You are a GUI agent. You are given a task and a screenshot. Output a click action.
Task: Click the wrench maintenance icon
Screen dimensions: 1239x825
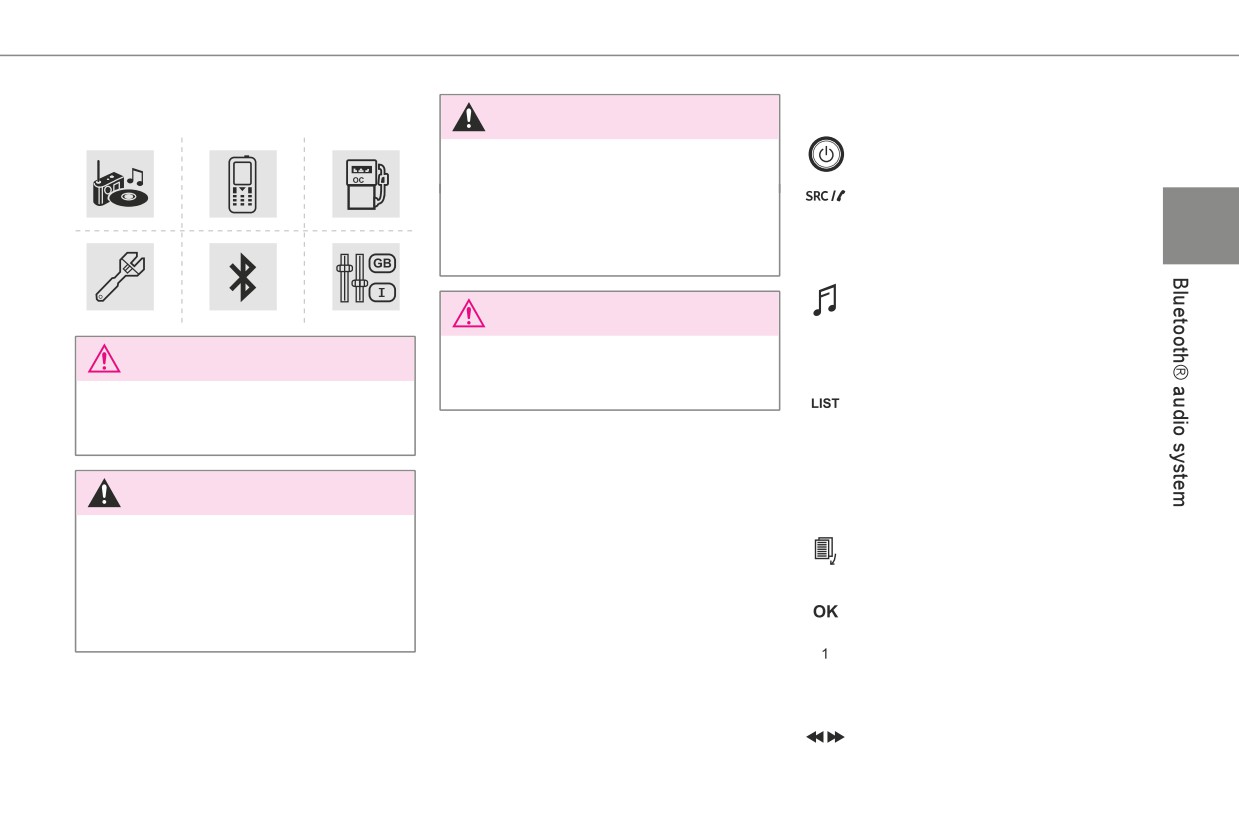pyautogui.click(x=120, y=277)
